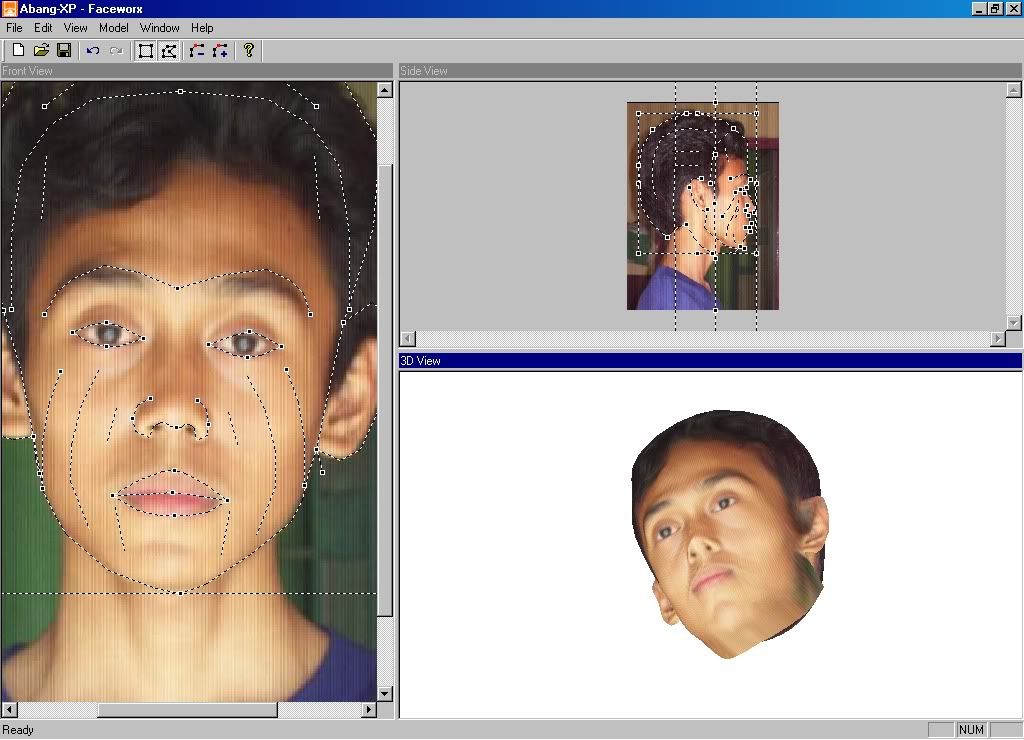Select the add point tool with plus
This screenshot has width=1024, height=740.
click(220, 50)
